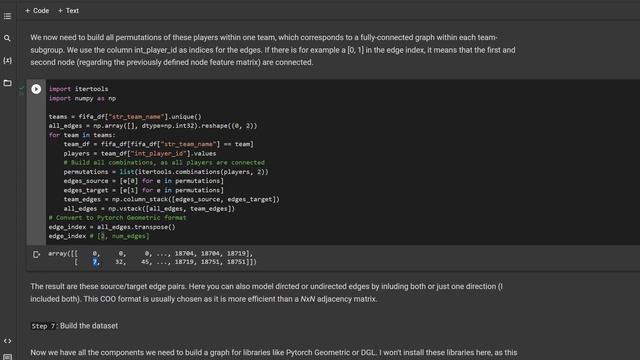Image resolution: width=640 pixels, height=360 pixels.
Task: Click the cell output clear icon
Action: [36, 255]
